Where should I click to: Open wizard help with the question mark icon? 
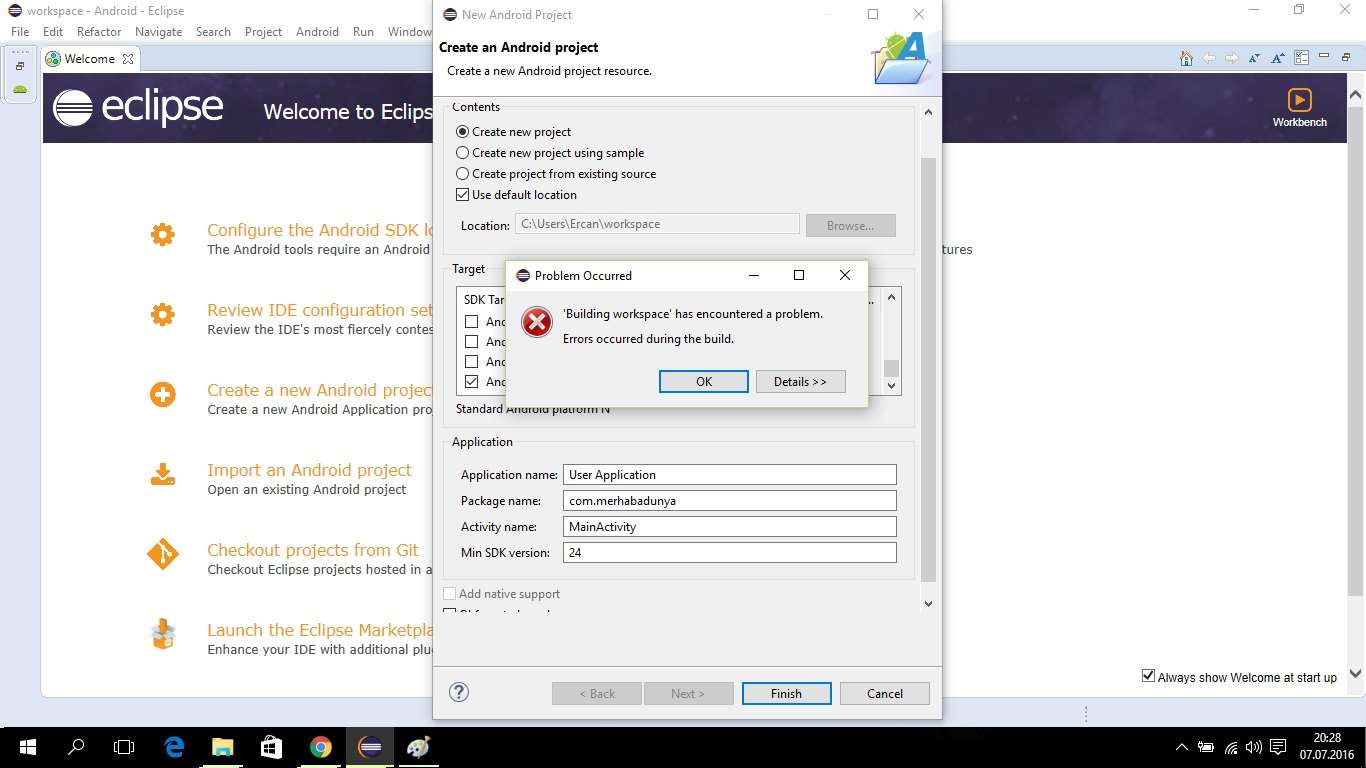(x=459, y=692)
